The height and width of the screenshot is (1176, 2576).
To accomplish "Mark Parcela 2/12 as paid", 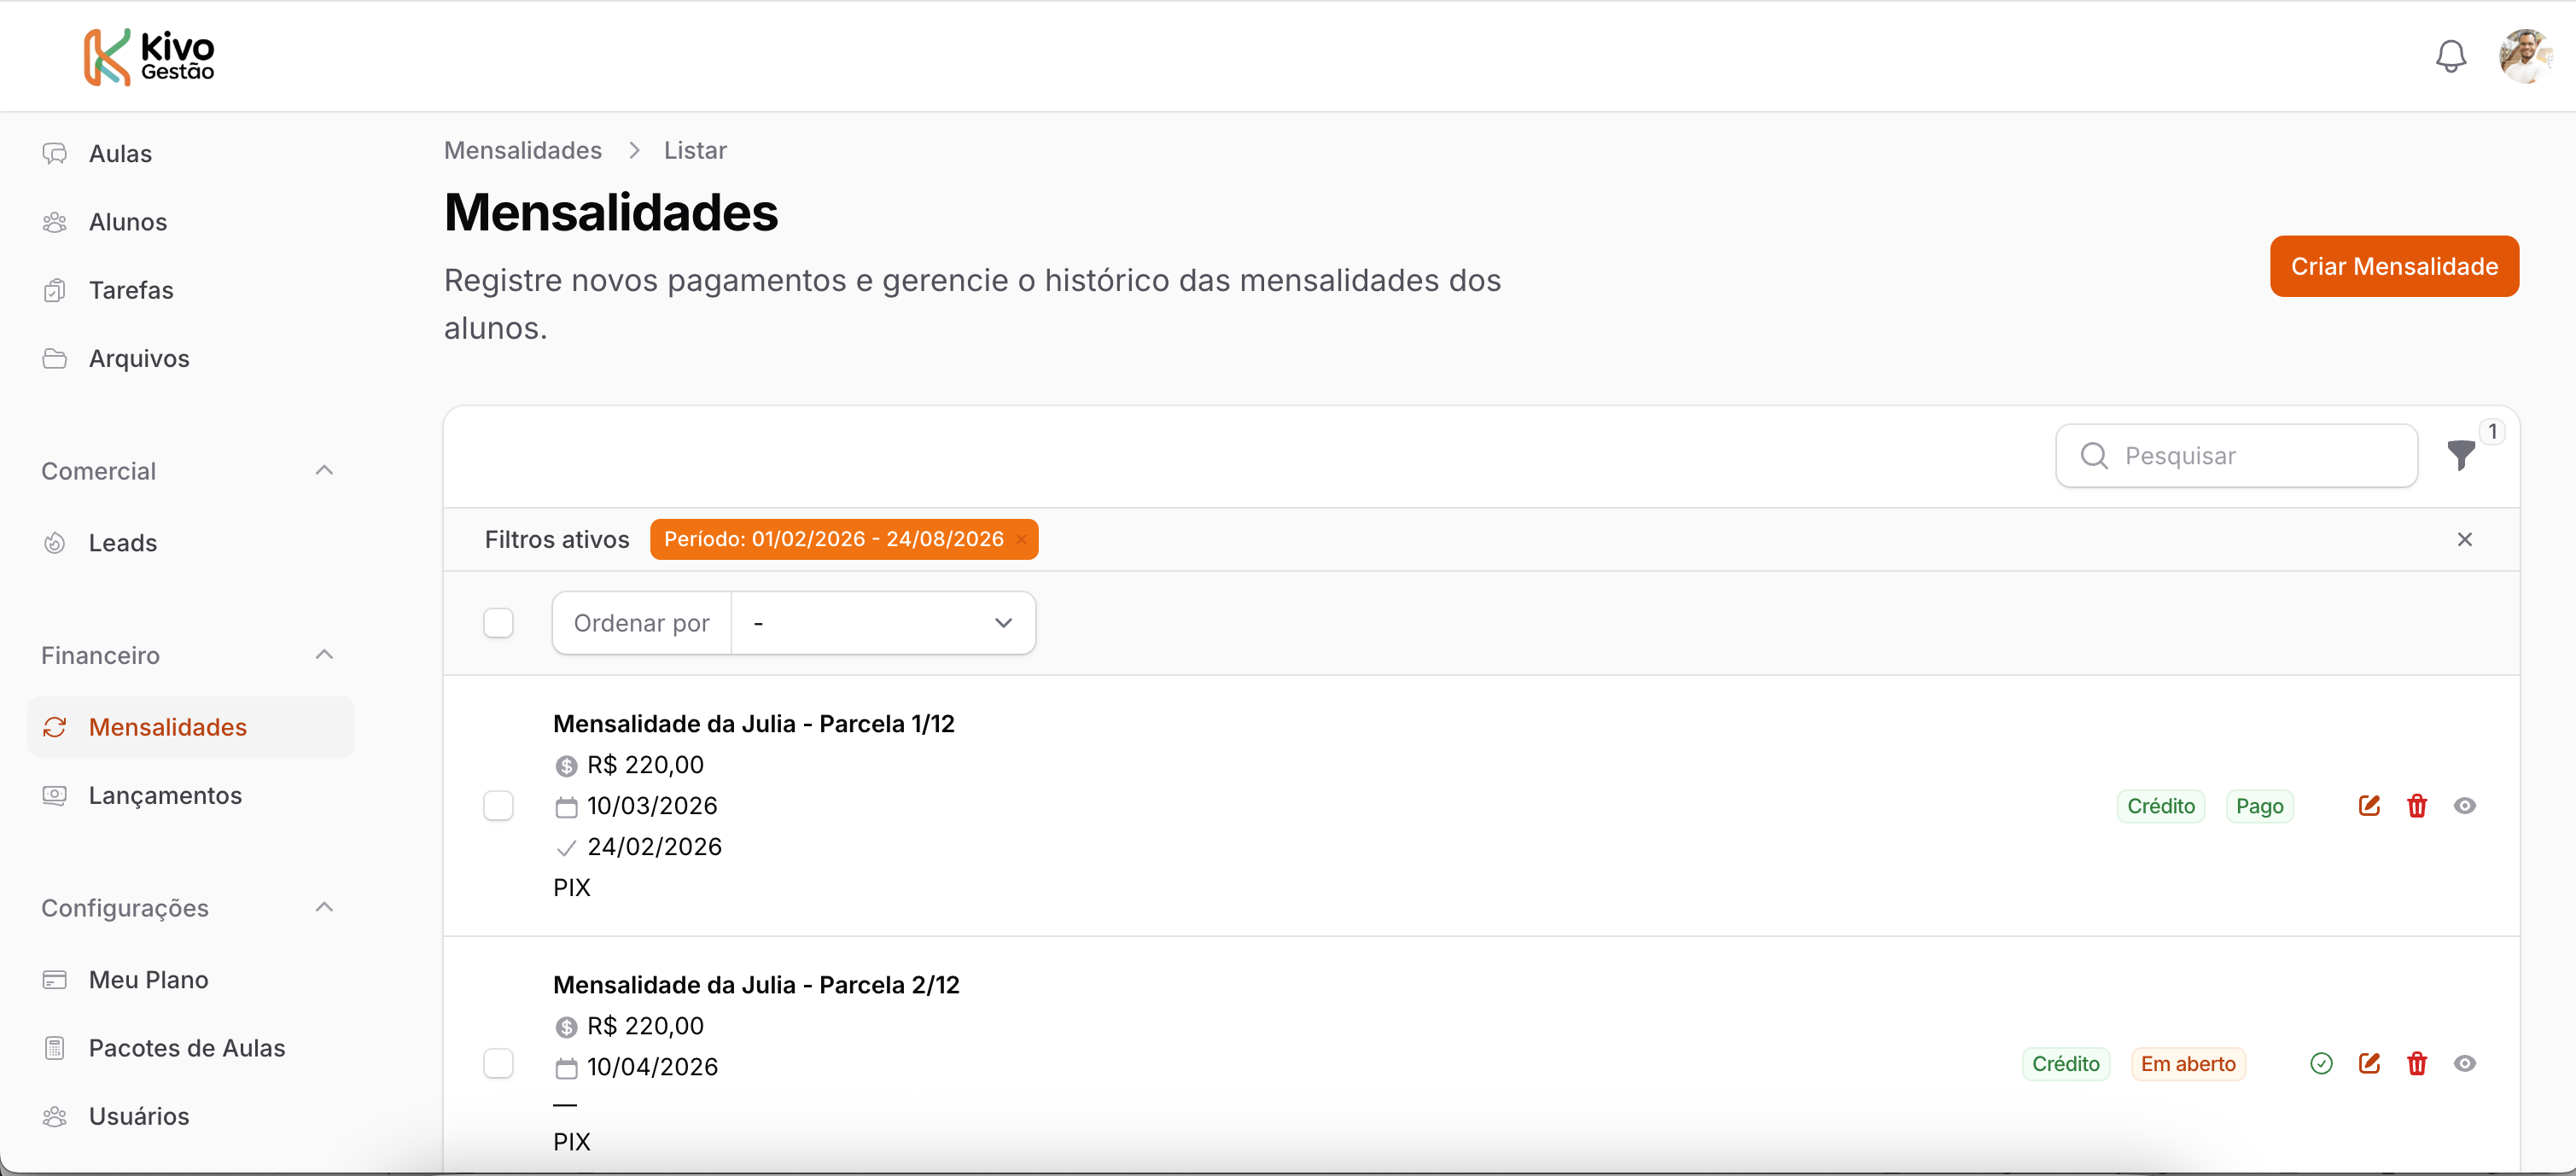I will coord(2321,1064).
